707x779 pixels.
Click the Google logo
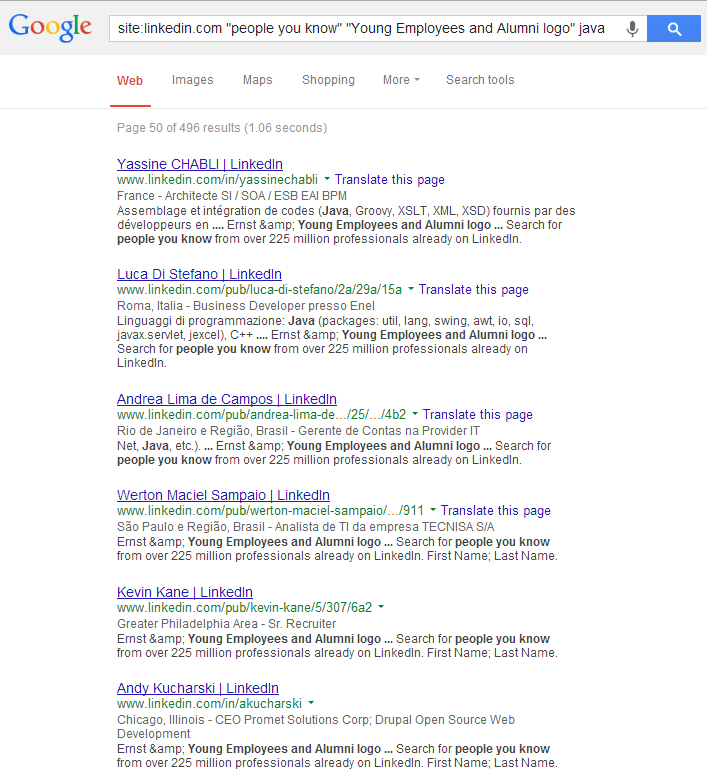(x=50, y=27)
